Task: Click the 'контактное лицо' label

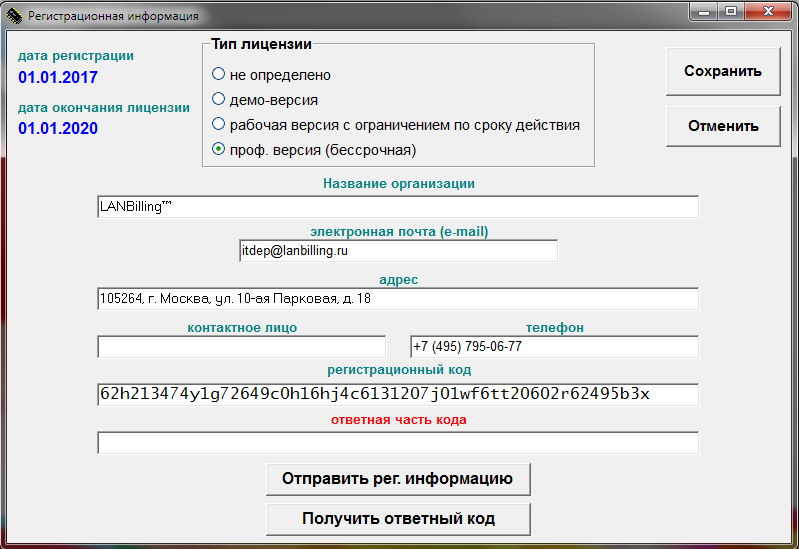Action: click(242, 328)
